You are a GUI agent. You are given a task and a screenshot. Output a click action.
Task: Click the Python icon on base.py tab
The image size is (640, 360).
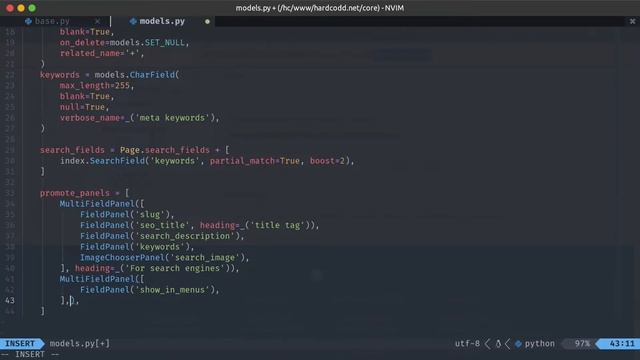(x=28, y=21)
